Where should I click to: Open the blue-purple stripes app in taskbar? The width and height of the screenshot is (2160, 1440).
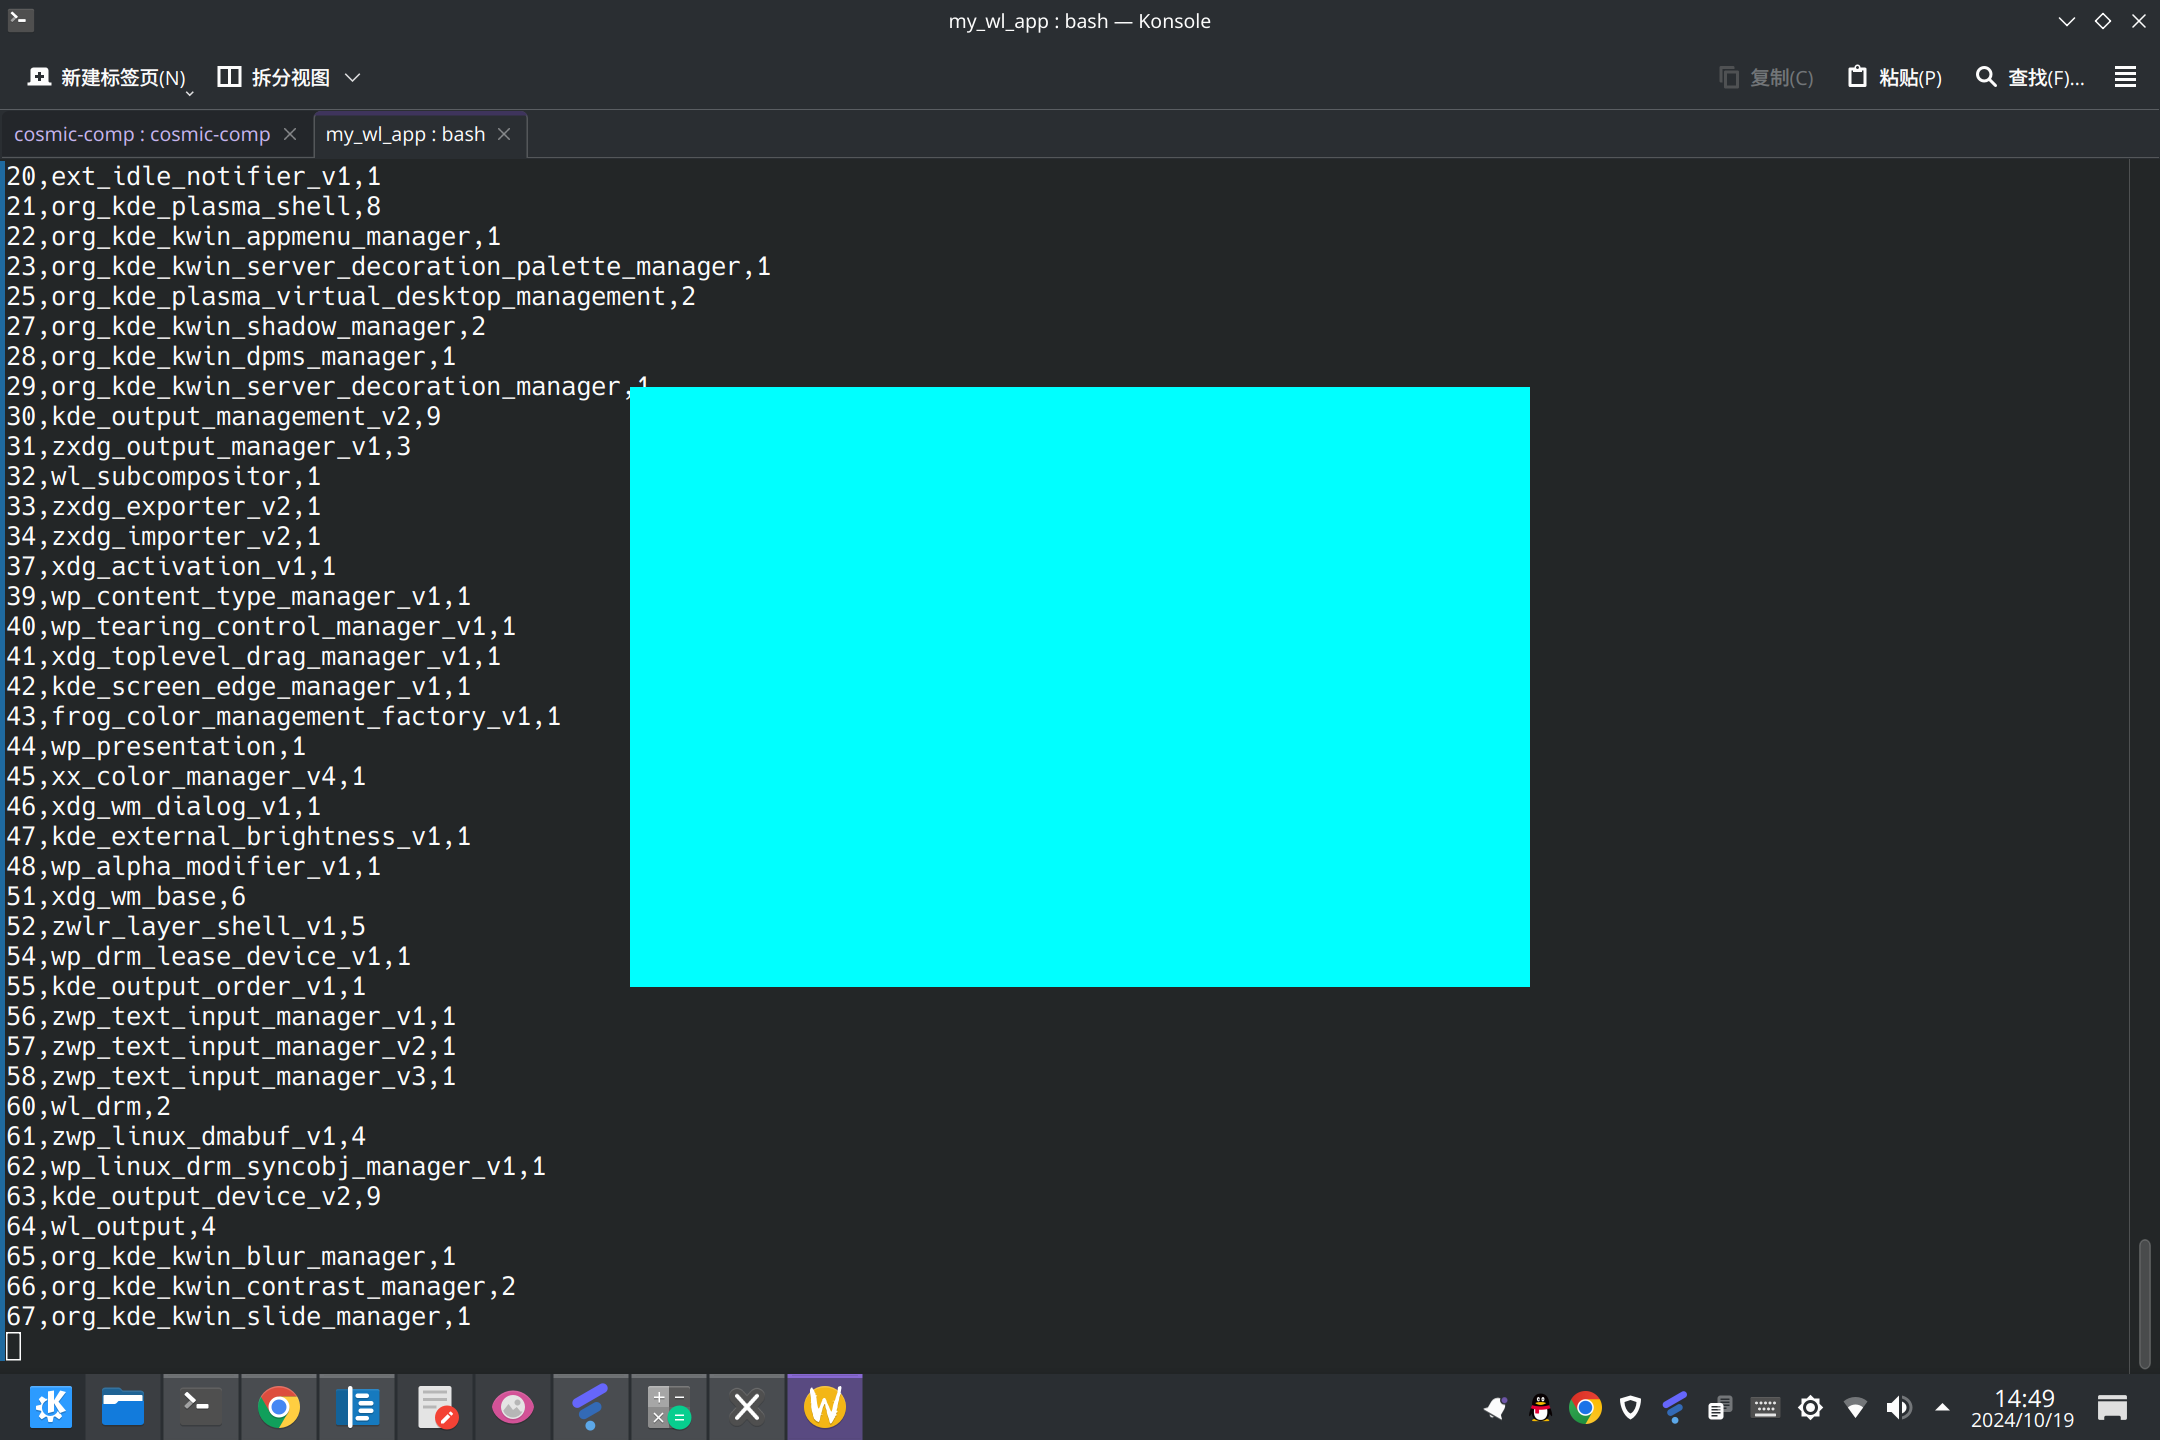click(x=590, y=1407)
